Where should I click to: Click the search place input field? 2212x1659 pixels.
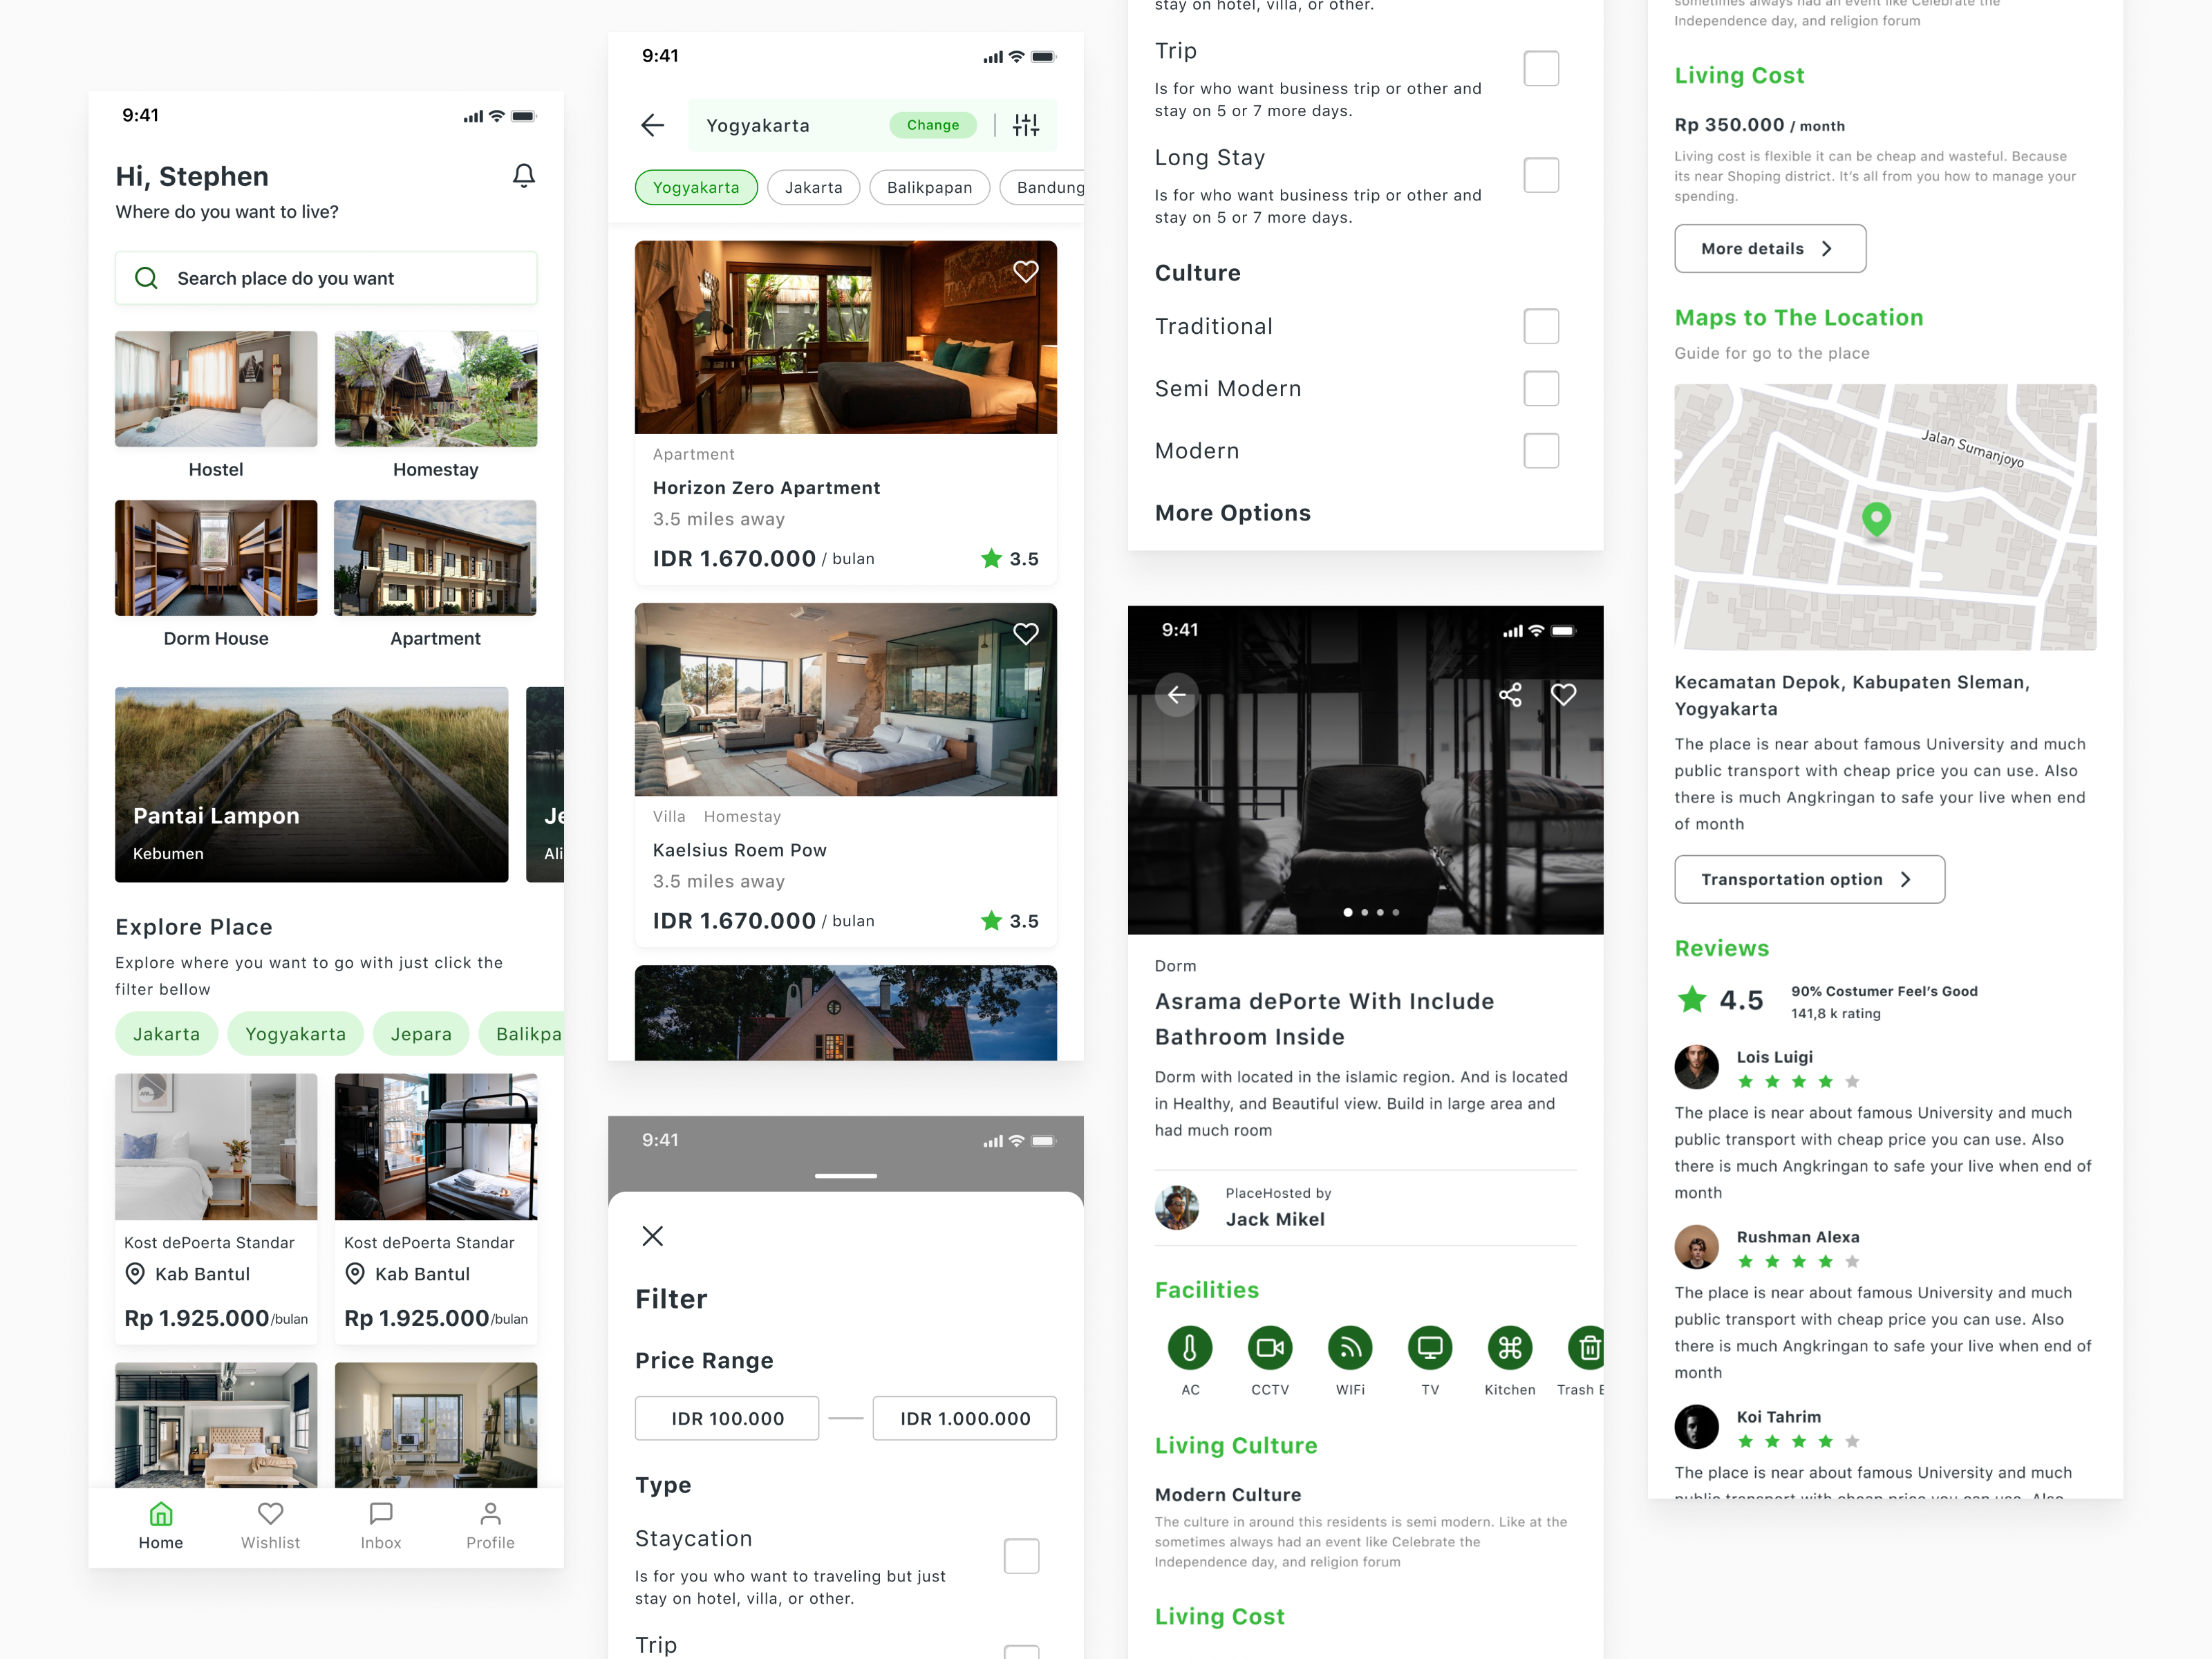pos(326,278)
